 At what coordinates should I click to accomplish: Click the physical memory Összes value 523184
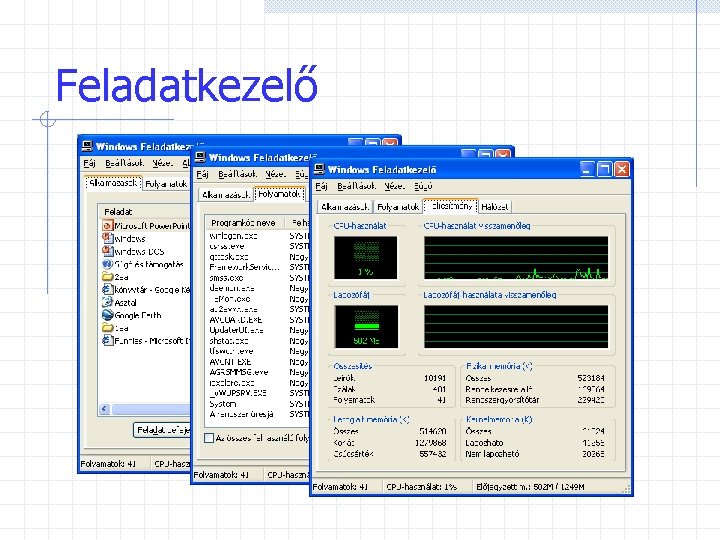click(591, 378)
